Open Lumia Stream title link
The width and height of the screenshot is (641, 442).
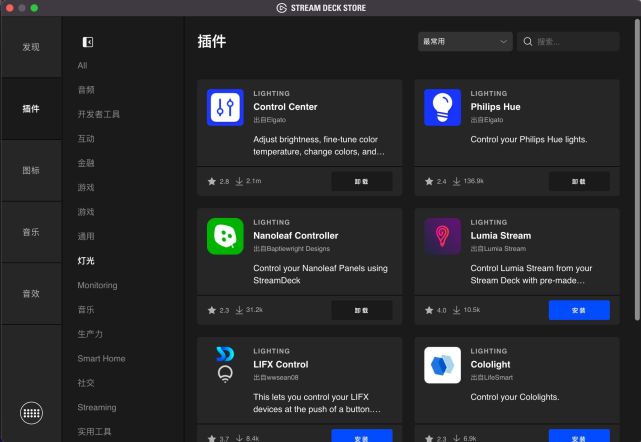(501, 236)
